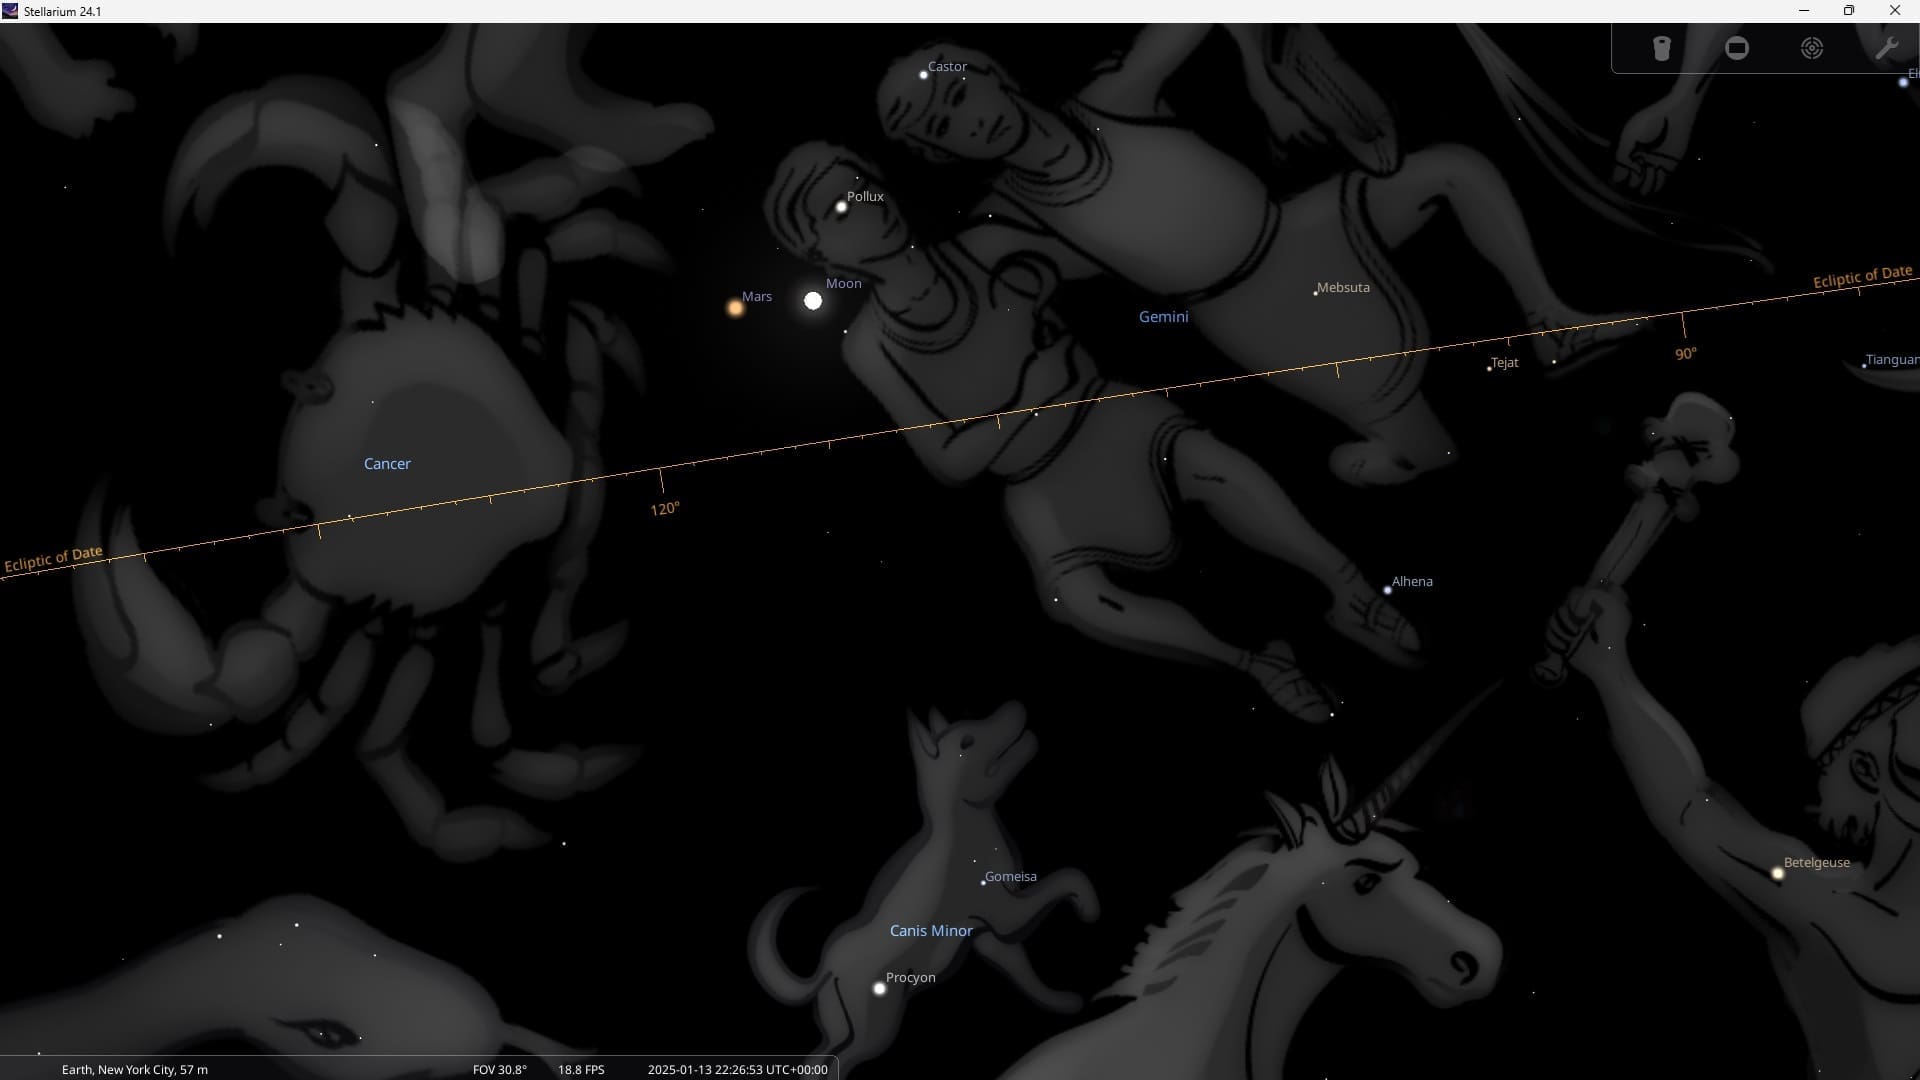Click the Tianguan star label

coord(1892,360)
